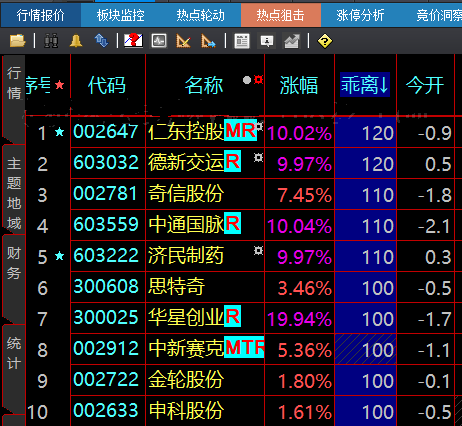Click the 7.45% gain value

pyautogui.click(x=305, y=195)
